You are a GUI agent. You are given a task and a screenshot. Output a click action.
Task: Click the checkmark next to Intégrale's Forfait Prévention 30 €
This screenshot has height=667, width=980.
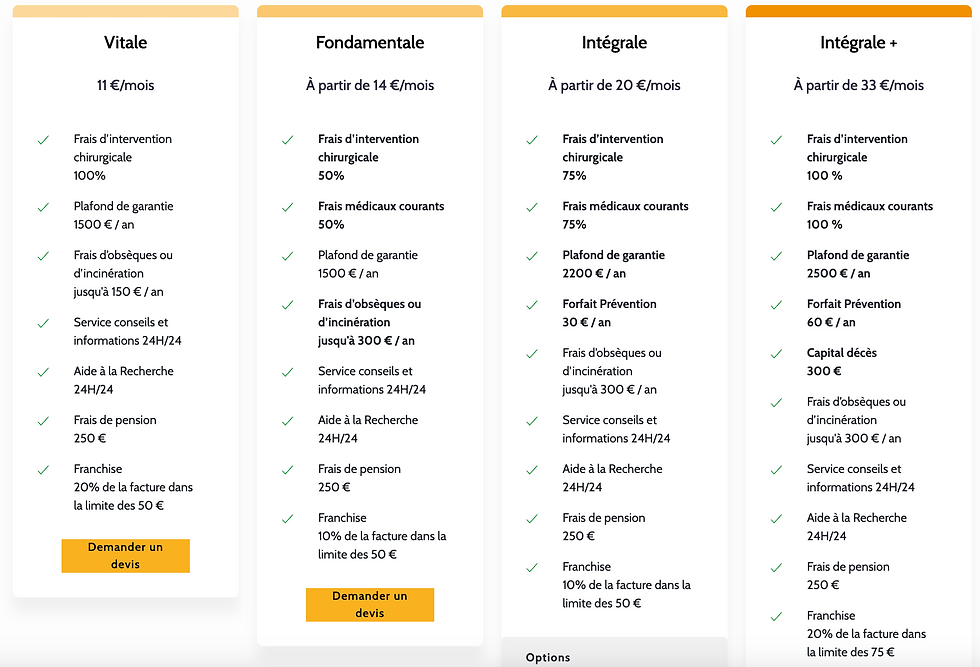pos(532,305)
